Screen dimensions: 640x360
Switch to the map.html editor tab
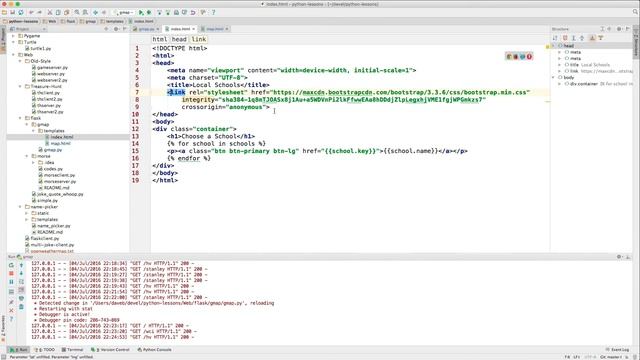coord(214,29)
